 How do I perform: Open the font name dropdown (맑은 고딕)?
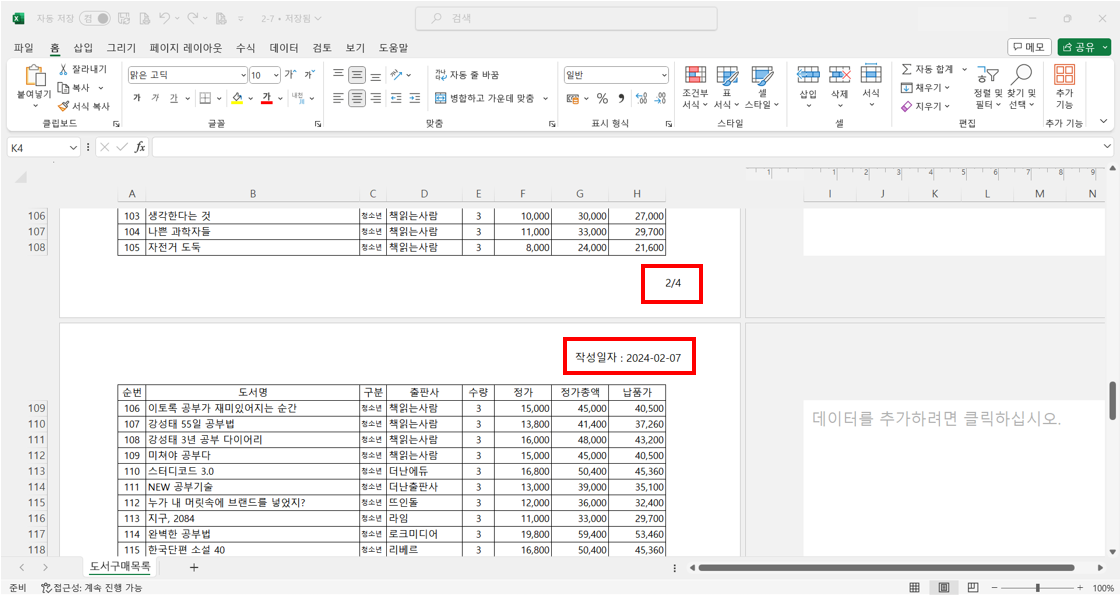(x=243, y=74)
